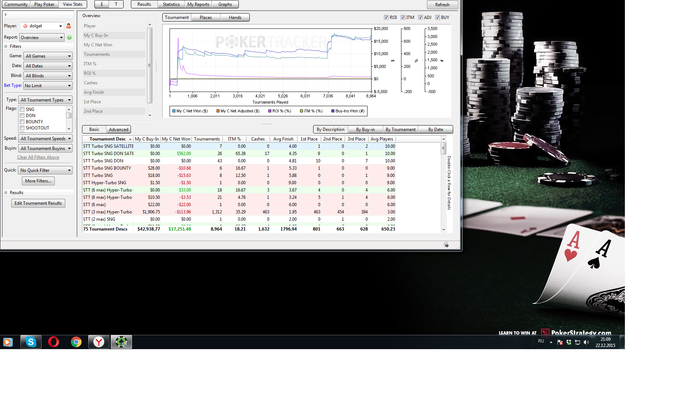Open Skype from the taskbar

coord(30,342)
